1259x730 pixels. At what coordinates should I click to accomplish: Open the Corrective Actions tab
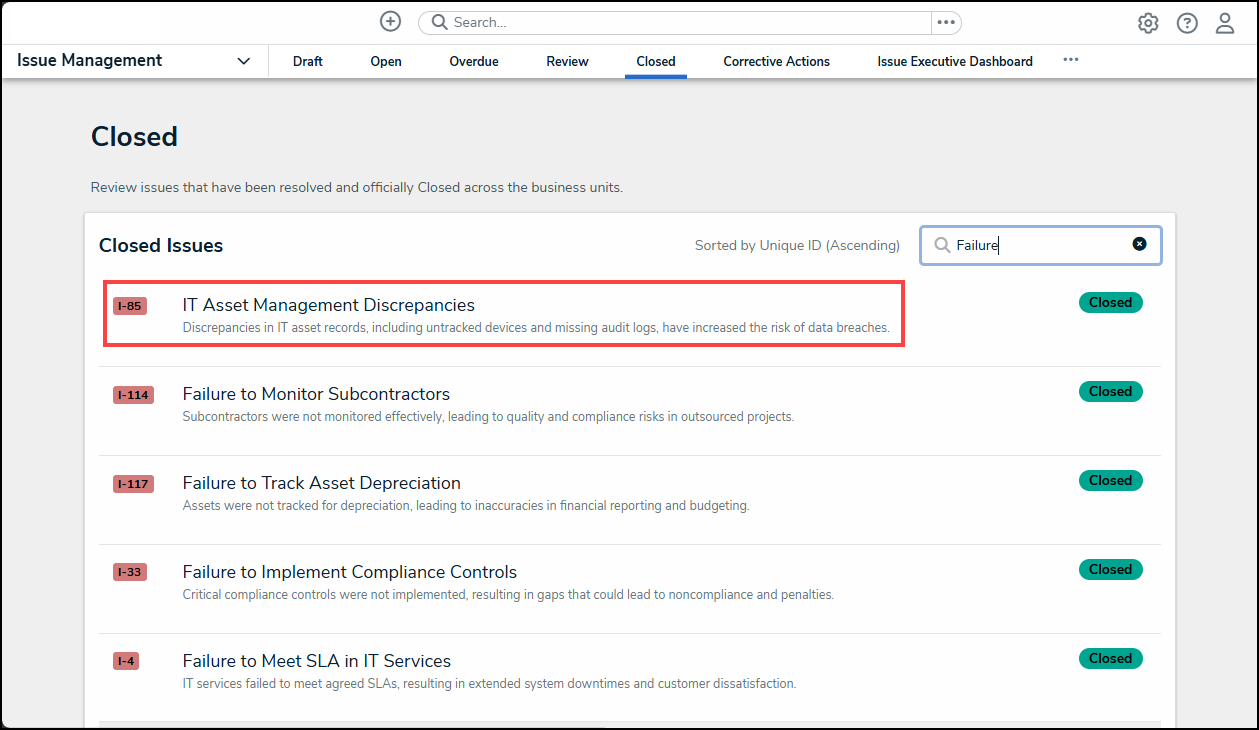point(776,61)
